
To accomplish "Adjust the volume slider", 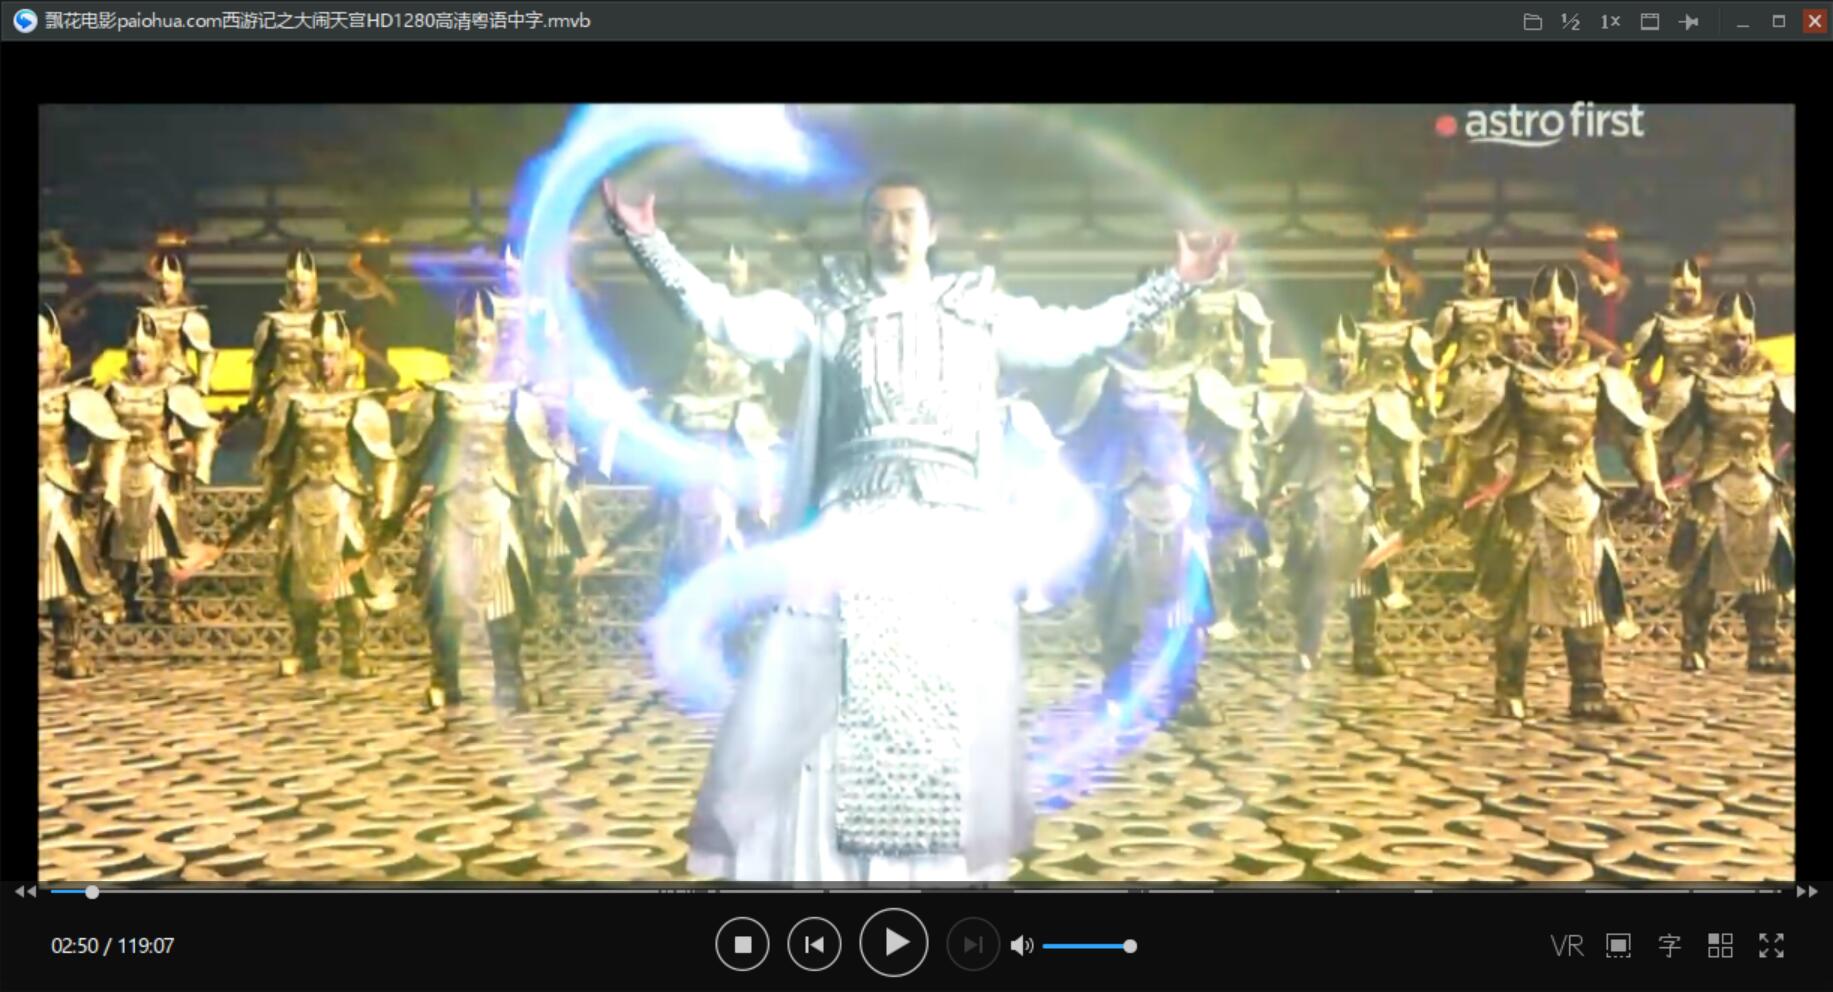I will 1089,946.
